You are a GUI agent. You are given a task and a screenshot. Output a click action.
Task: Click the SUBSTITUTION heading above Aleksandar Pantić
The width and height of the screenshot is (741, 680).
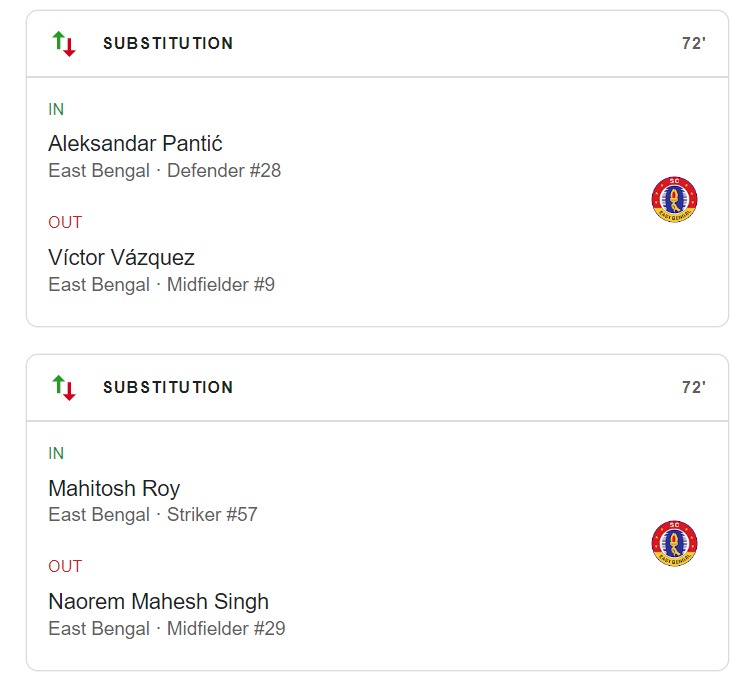tap(168, 44)
